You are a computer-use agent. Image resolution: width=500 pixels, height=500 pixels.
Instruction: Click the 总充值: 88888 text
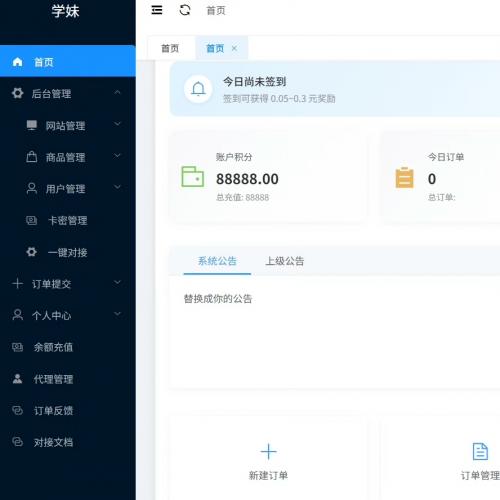point(242,197)
